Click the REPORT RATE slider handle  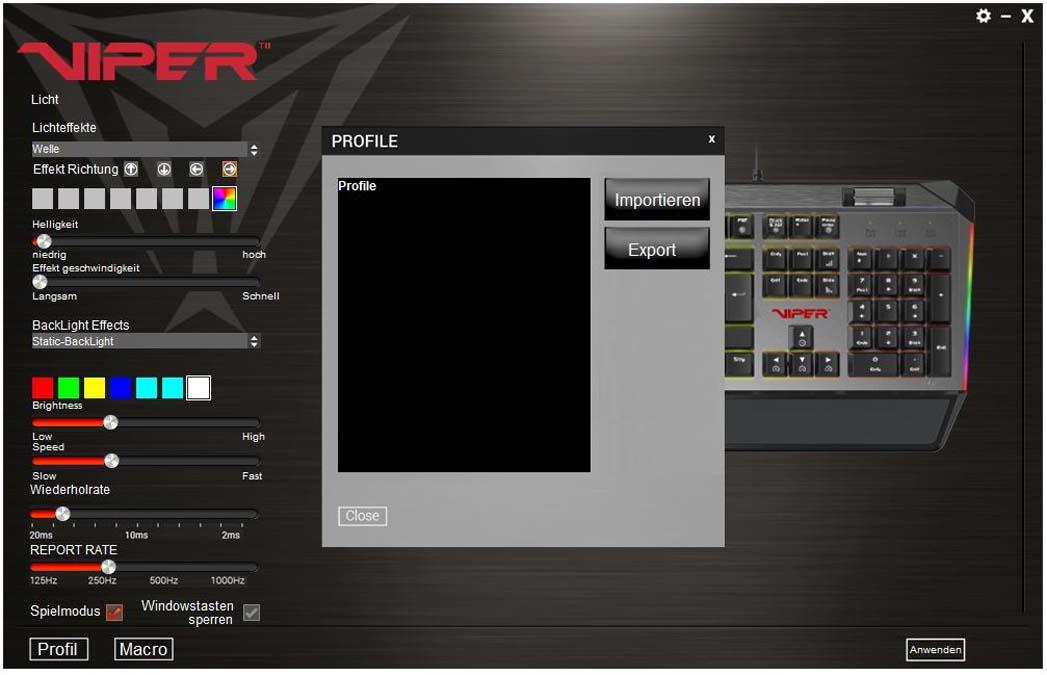(x=108, y=567)
